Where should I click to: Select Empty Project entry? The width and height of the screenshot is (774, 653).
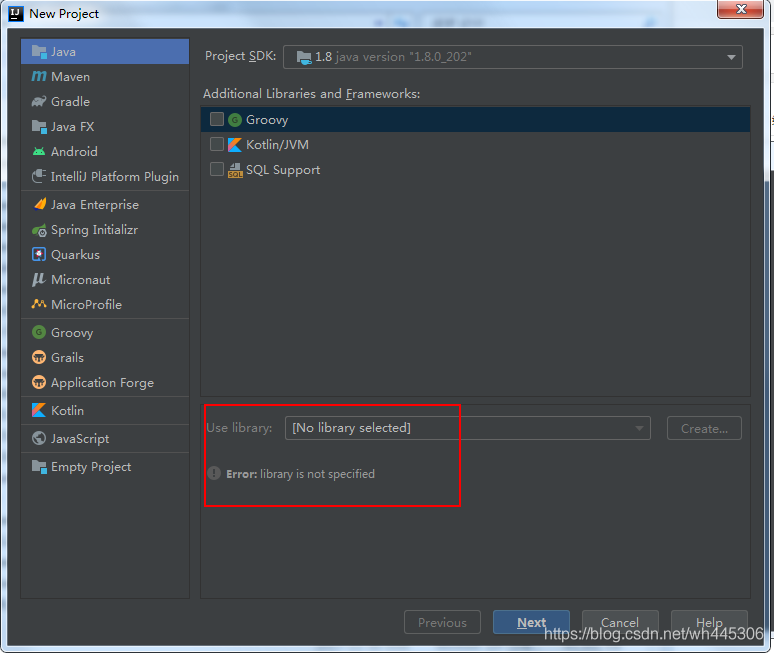(x=105, y=466)
